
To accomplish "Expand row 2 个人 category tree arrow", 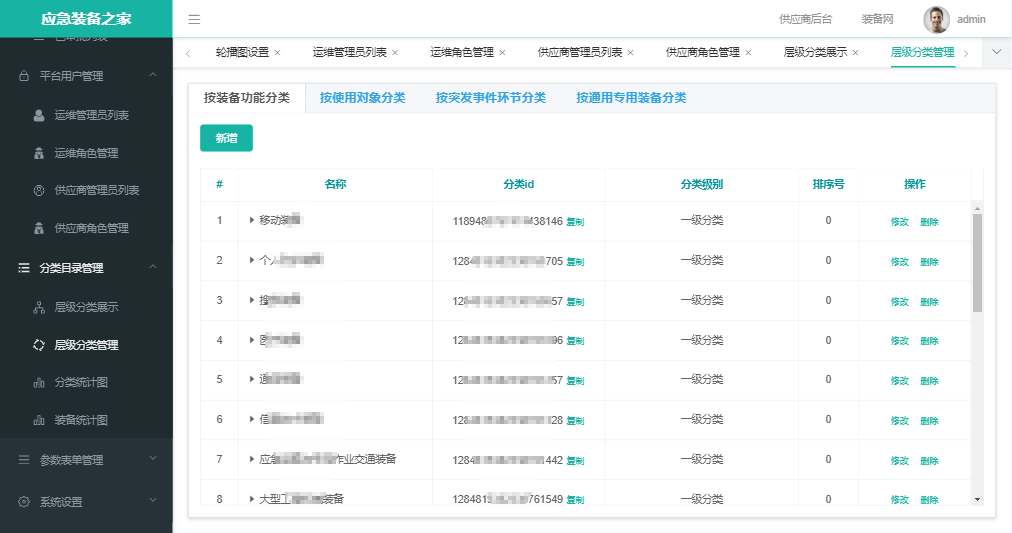I will coord(252,260).
